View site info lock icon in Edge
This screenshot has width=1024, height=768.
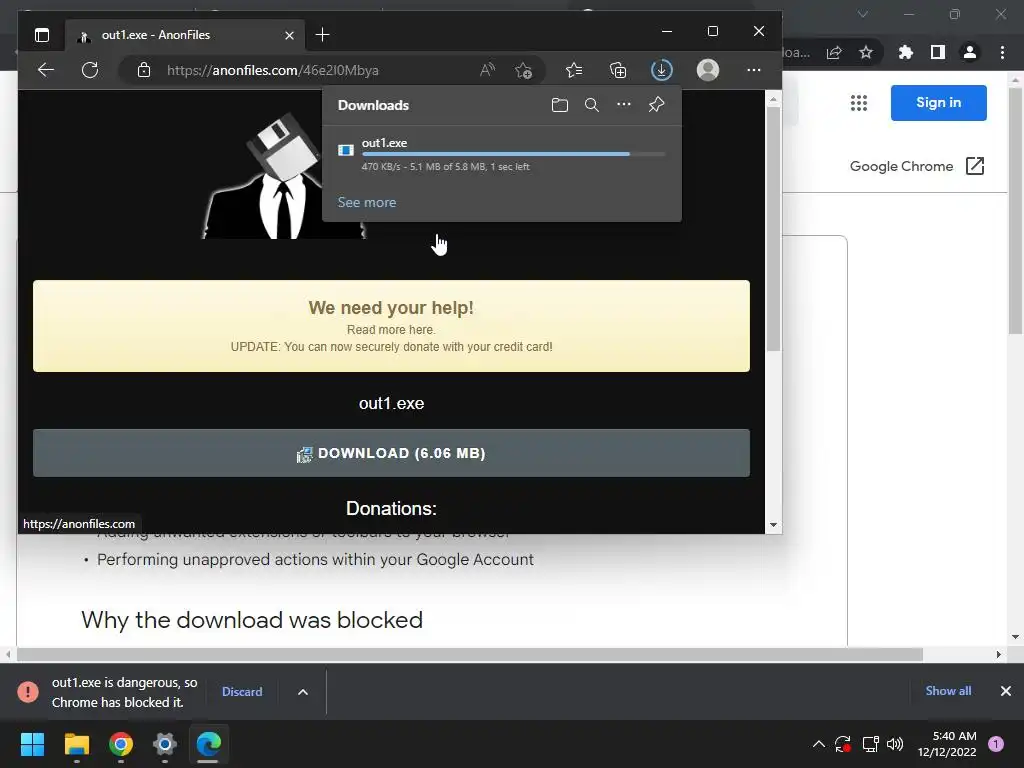tap(144, 70)
